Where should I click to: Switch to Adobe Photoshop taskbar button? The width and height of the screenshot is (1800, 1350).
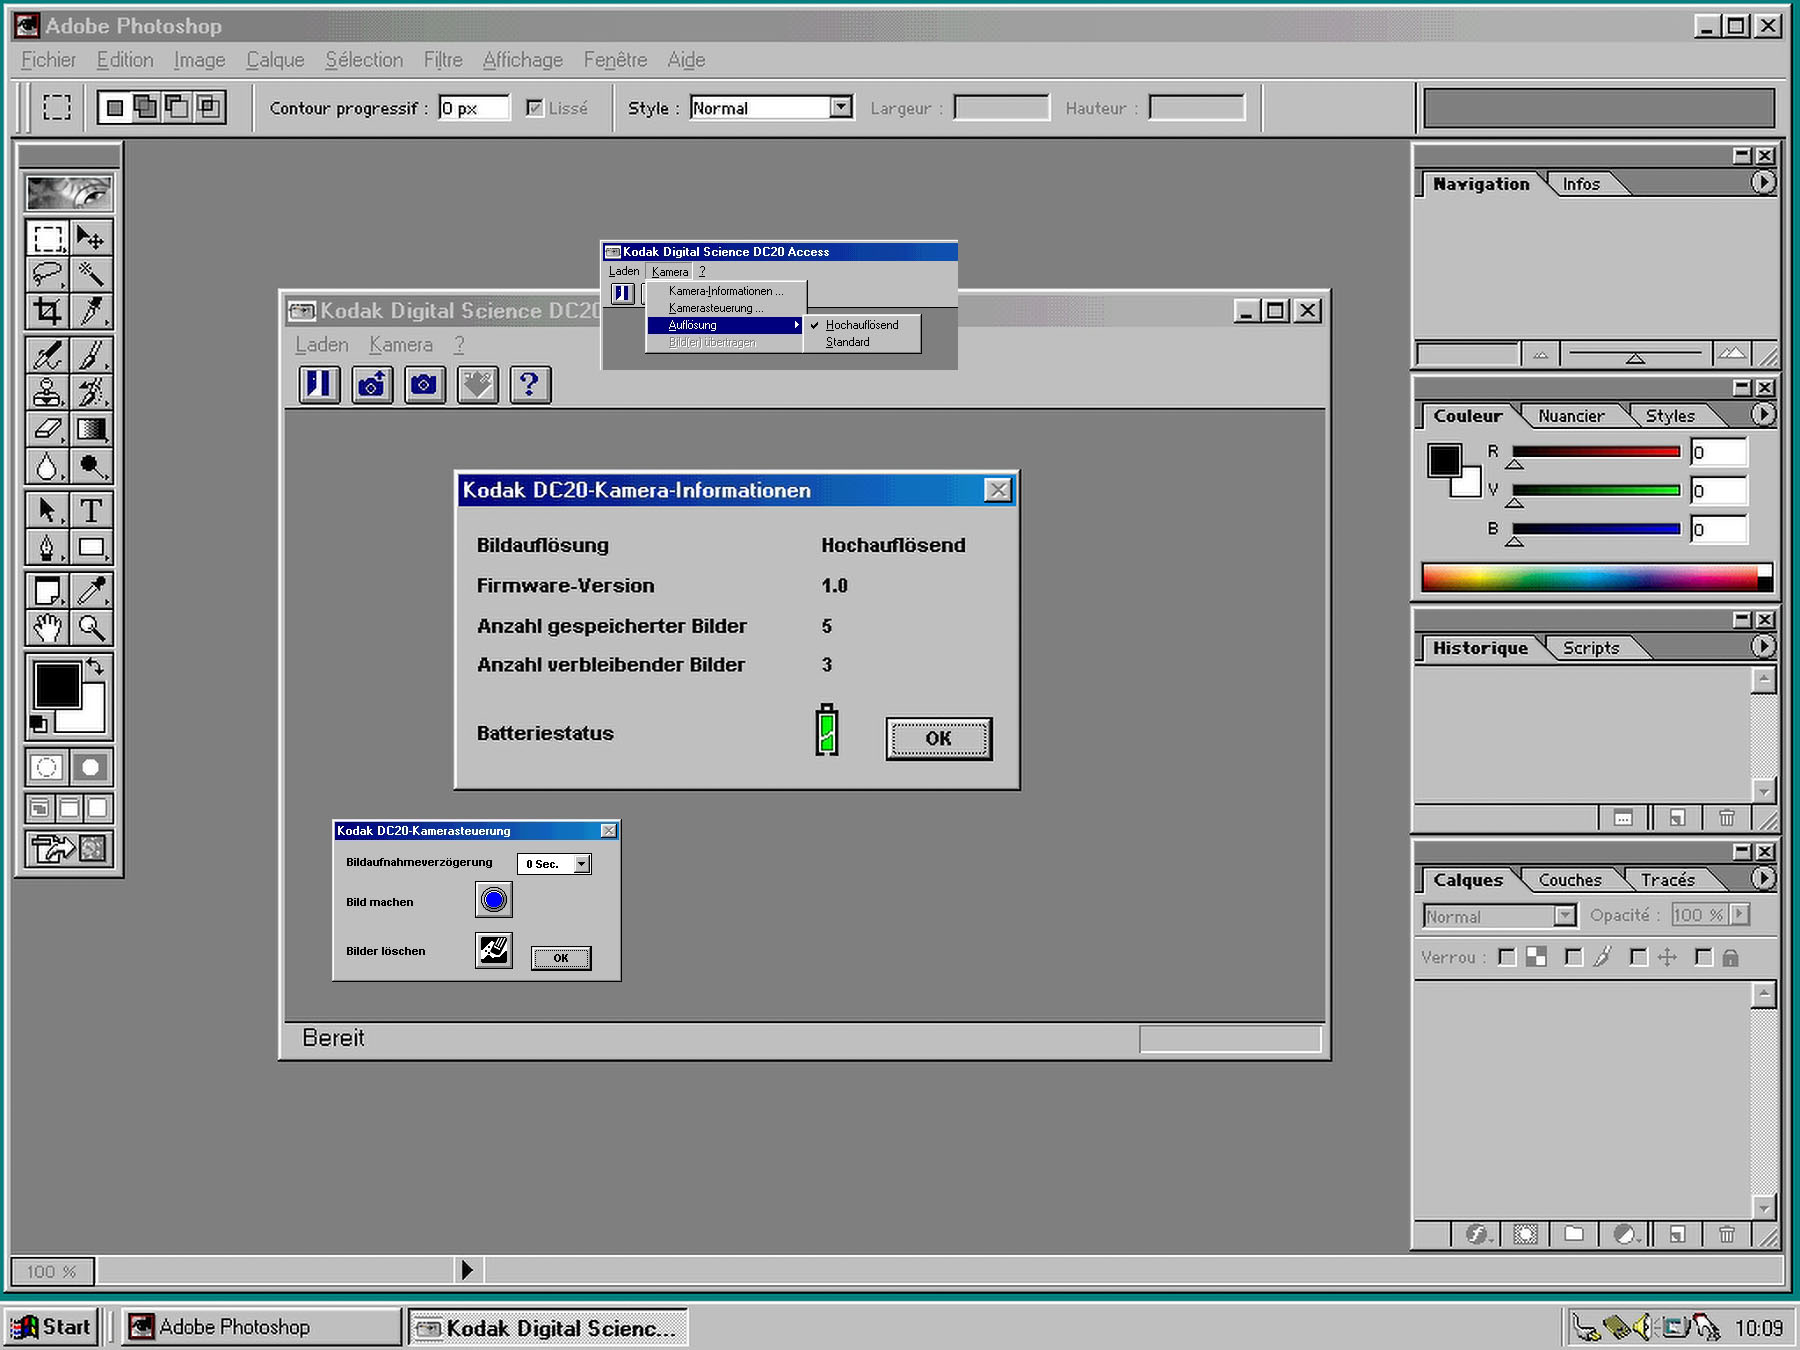263,1327
